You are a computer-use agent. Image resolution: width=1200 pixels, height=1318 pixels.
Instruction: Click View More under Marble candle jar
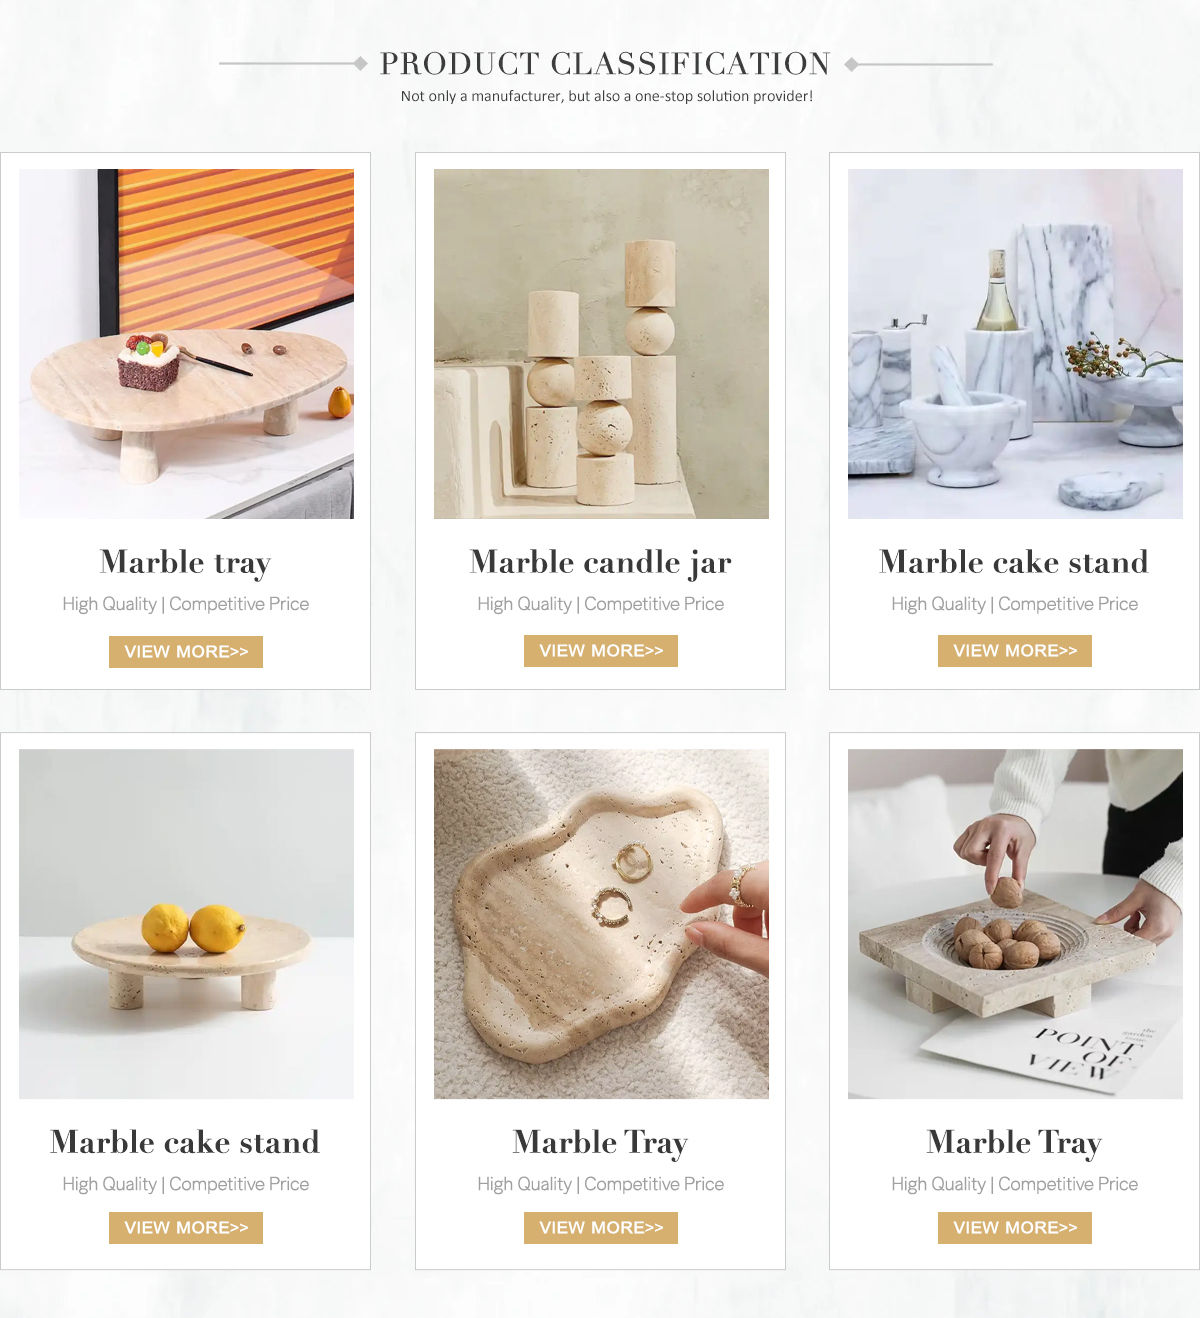(601, 651)
